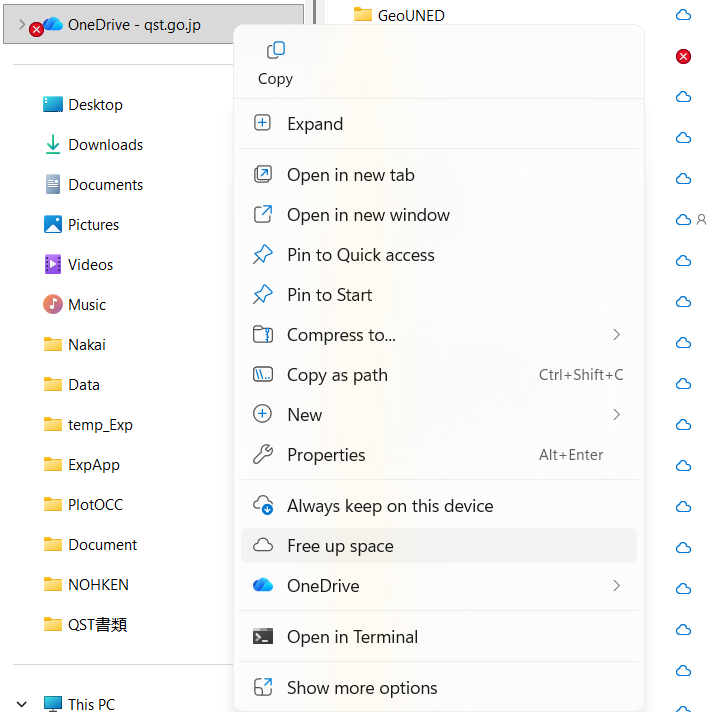Click the Always keep on this device icon

pos(263,505)
